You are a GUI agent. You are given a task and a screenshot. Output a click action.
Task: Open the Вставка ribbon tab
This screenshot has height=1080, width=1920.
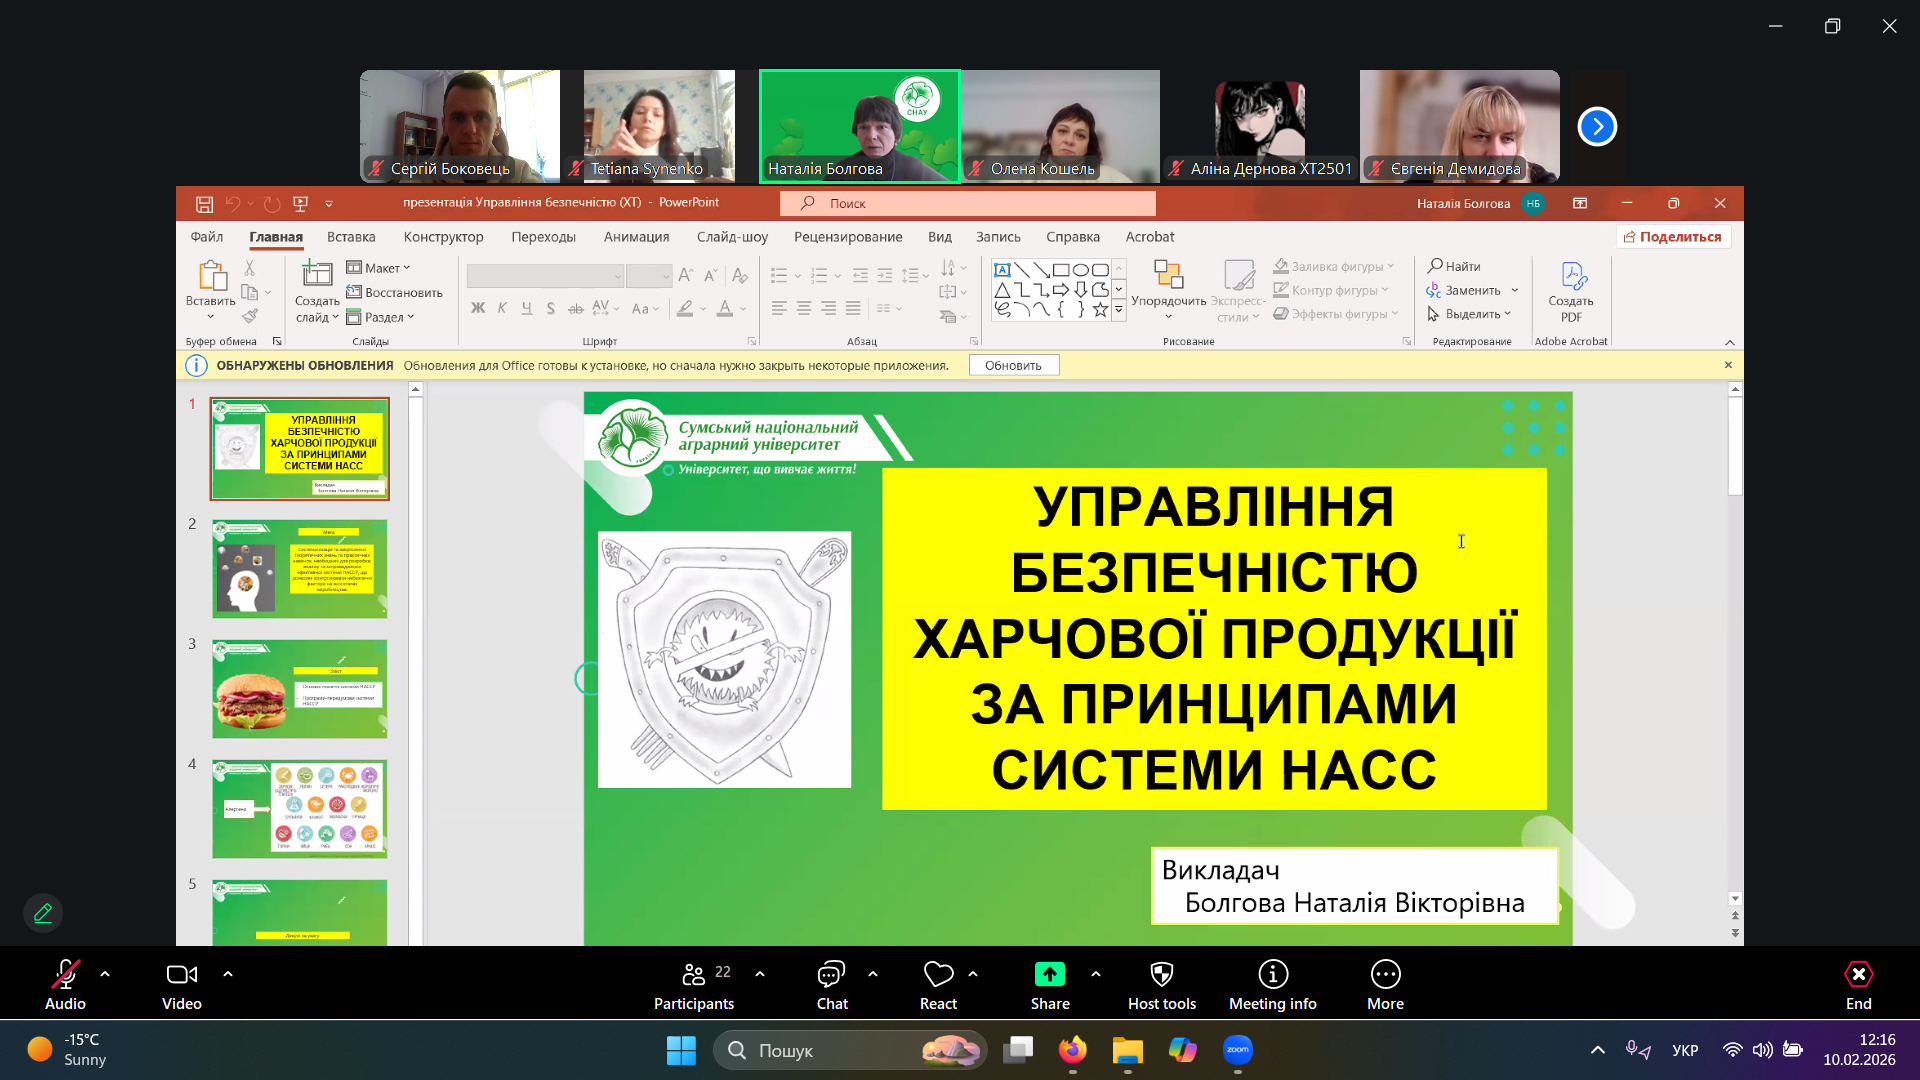click(x=351, y=237)
